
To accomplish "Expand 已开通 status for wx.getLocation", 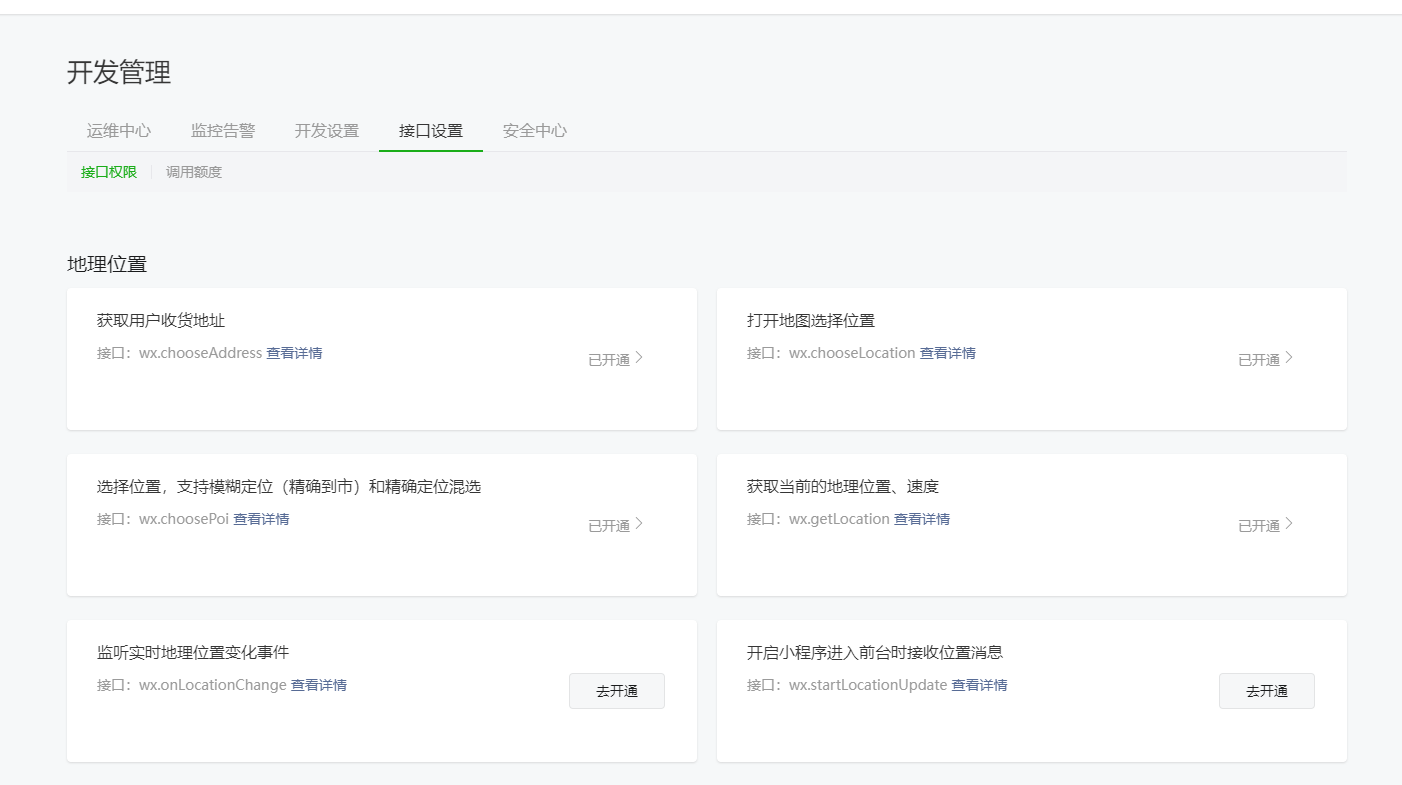I will click(1266, 525).
